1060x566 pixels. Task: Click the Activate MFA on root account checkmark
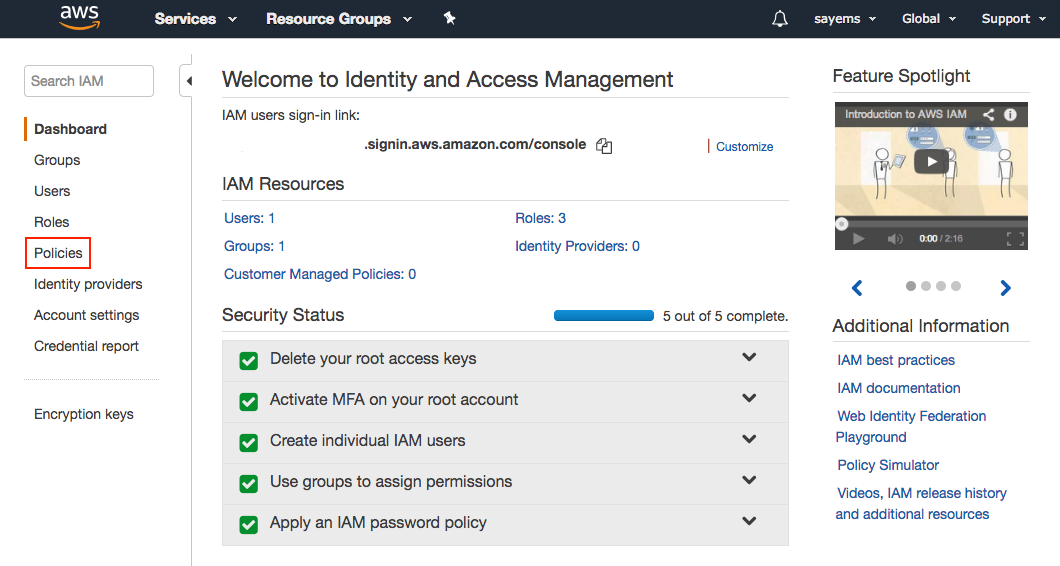[x=249, y=402]
